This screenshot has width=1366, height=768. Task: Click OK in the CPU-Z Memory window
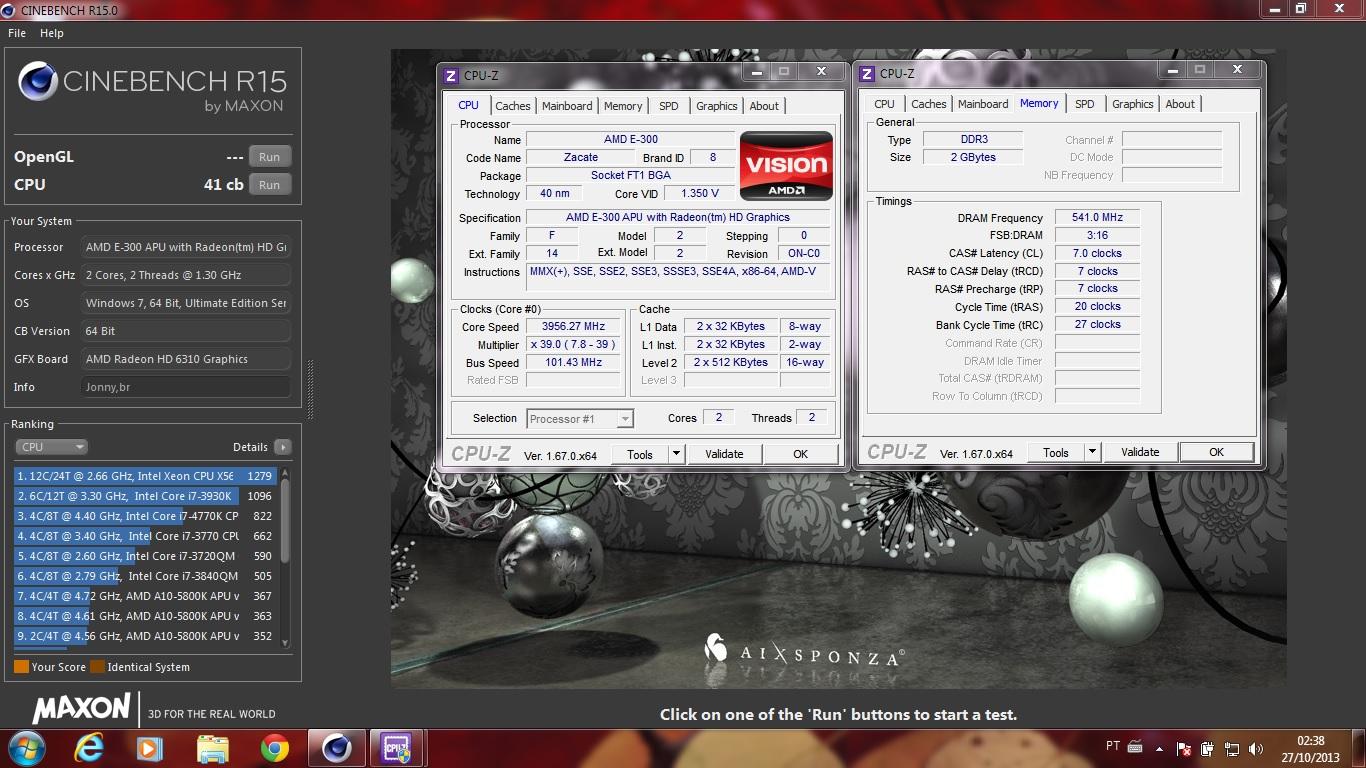1216,452
